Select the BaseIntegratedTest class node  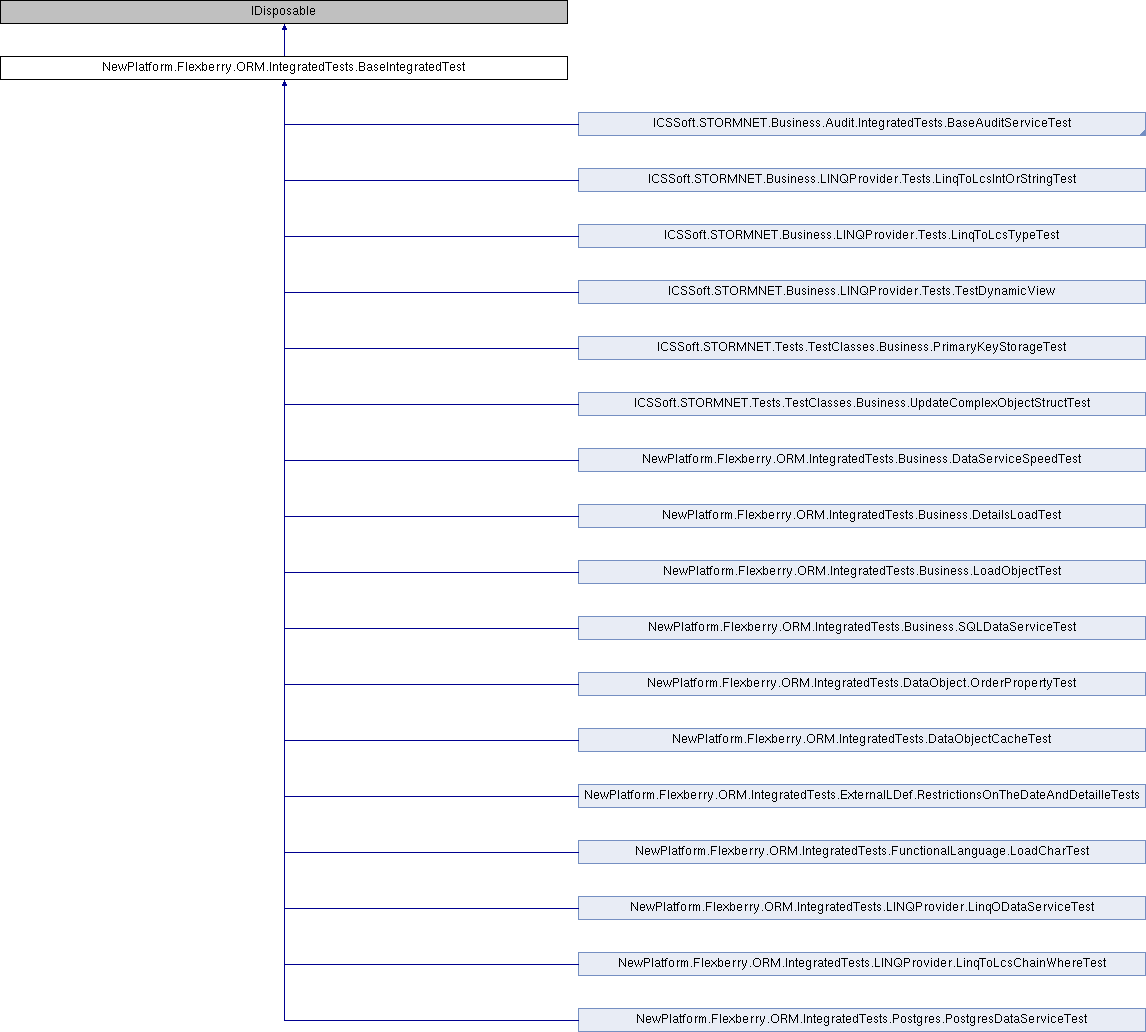284,67
